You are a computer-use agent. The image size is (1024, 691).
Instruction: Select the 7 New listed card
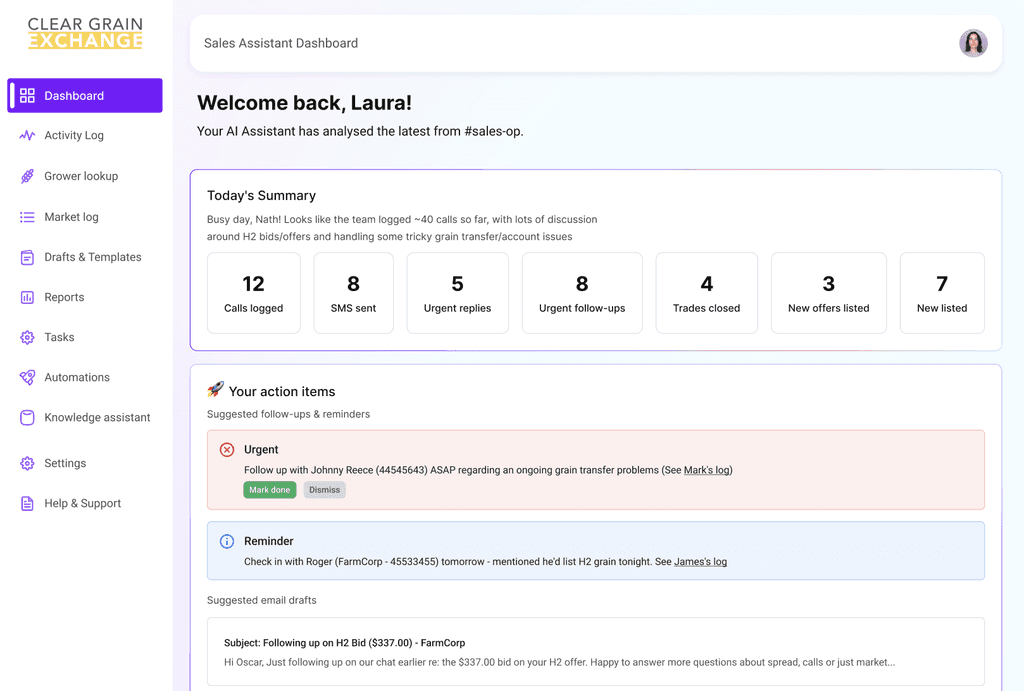tap(942, 293)
